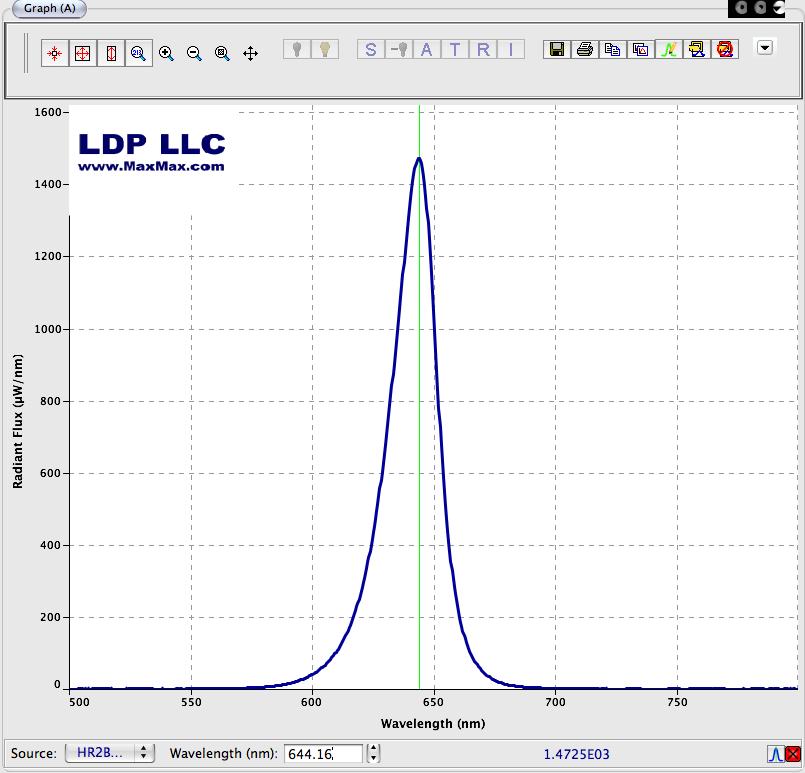Click the third round pane control button
Viewport: 805px width, 773px height.
[779, 8]
